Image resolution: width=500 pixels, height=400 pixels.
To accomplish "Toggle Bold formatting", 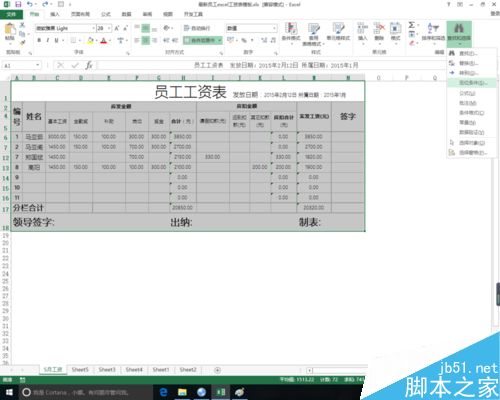I will click(39, 40).
